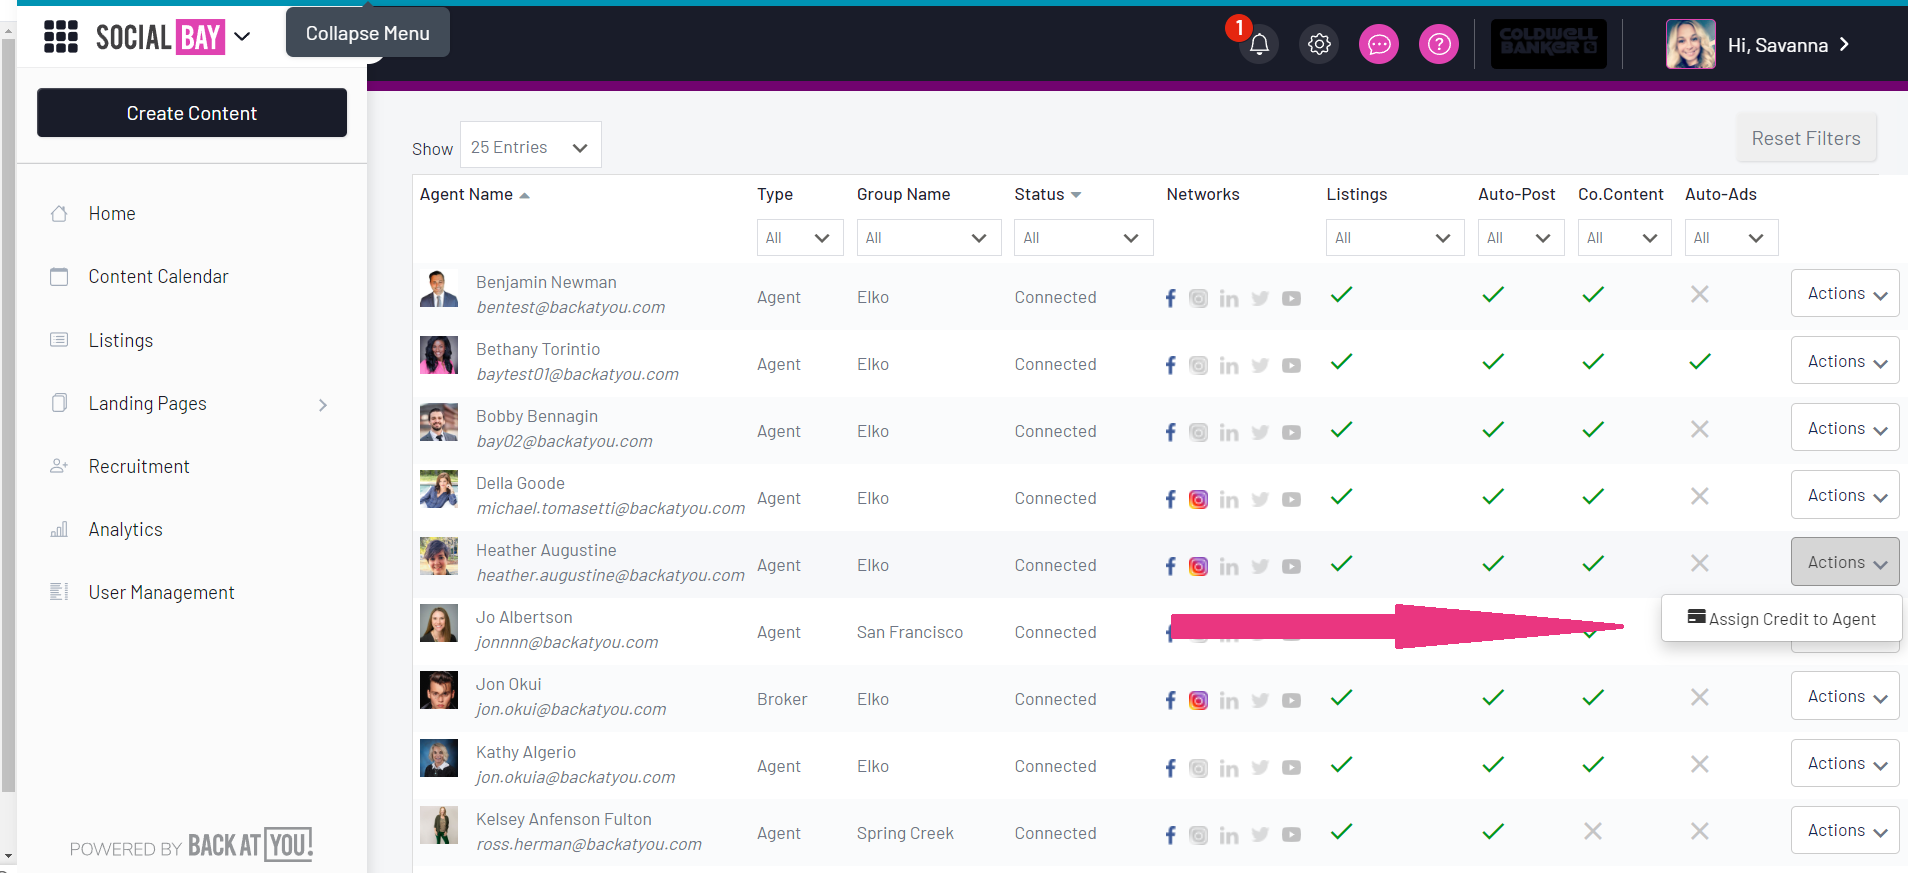Open the 25 Entries show dropdown
Viewport: 1908px width, 873px height.
pos(530,148)
